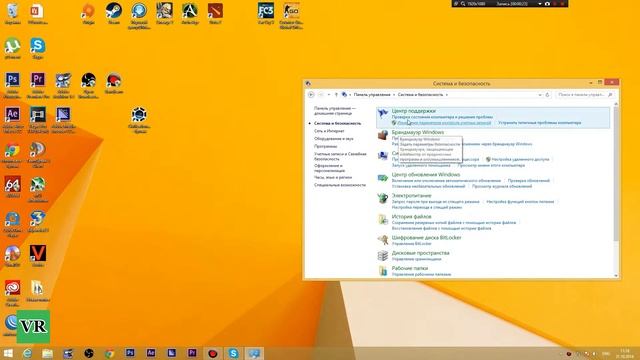Select Программы in sidebar
This screenshot has height=360, width=640.
click(x=325, y=146)
